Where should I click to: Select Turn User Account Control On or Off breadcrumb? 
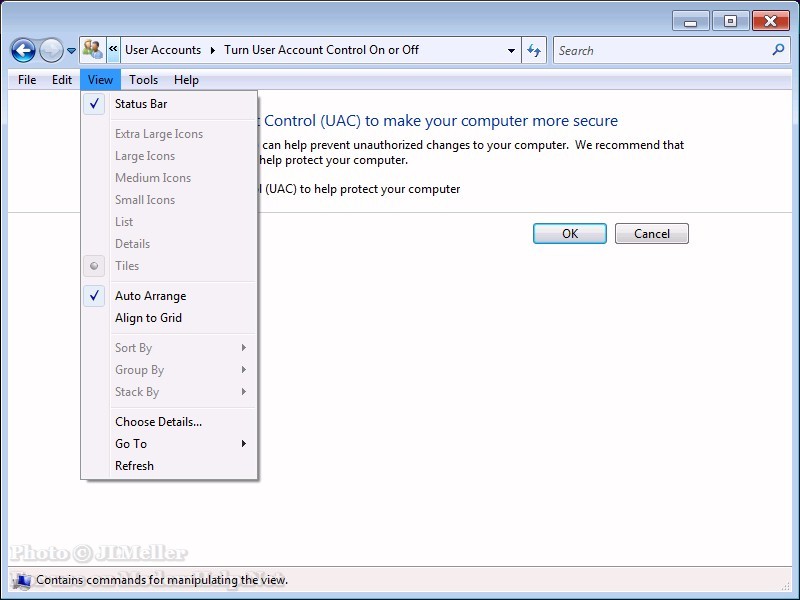click(321, 50)
